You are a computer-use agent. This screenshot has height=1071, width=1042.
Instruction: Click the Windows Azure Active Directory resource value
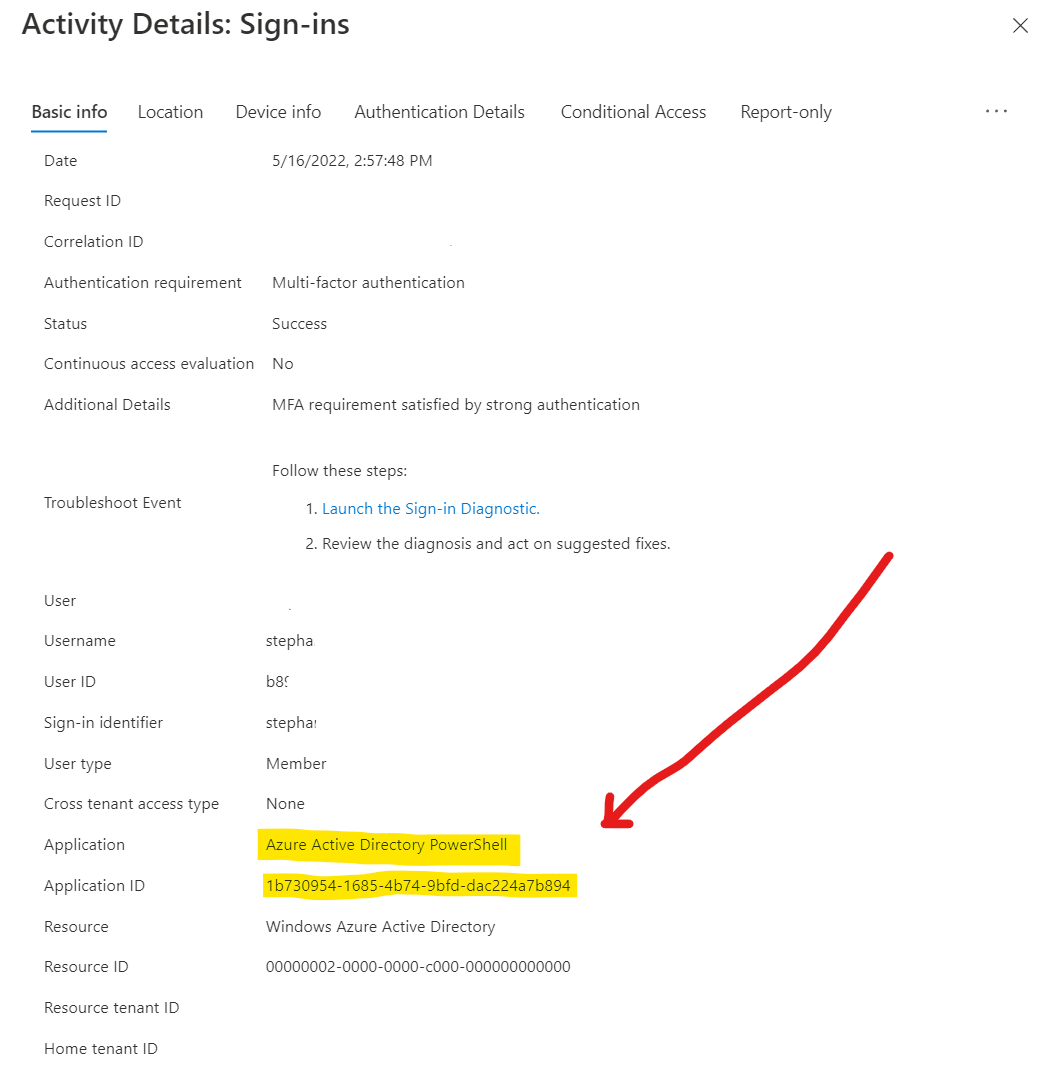(x=380, y=926)
